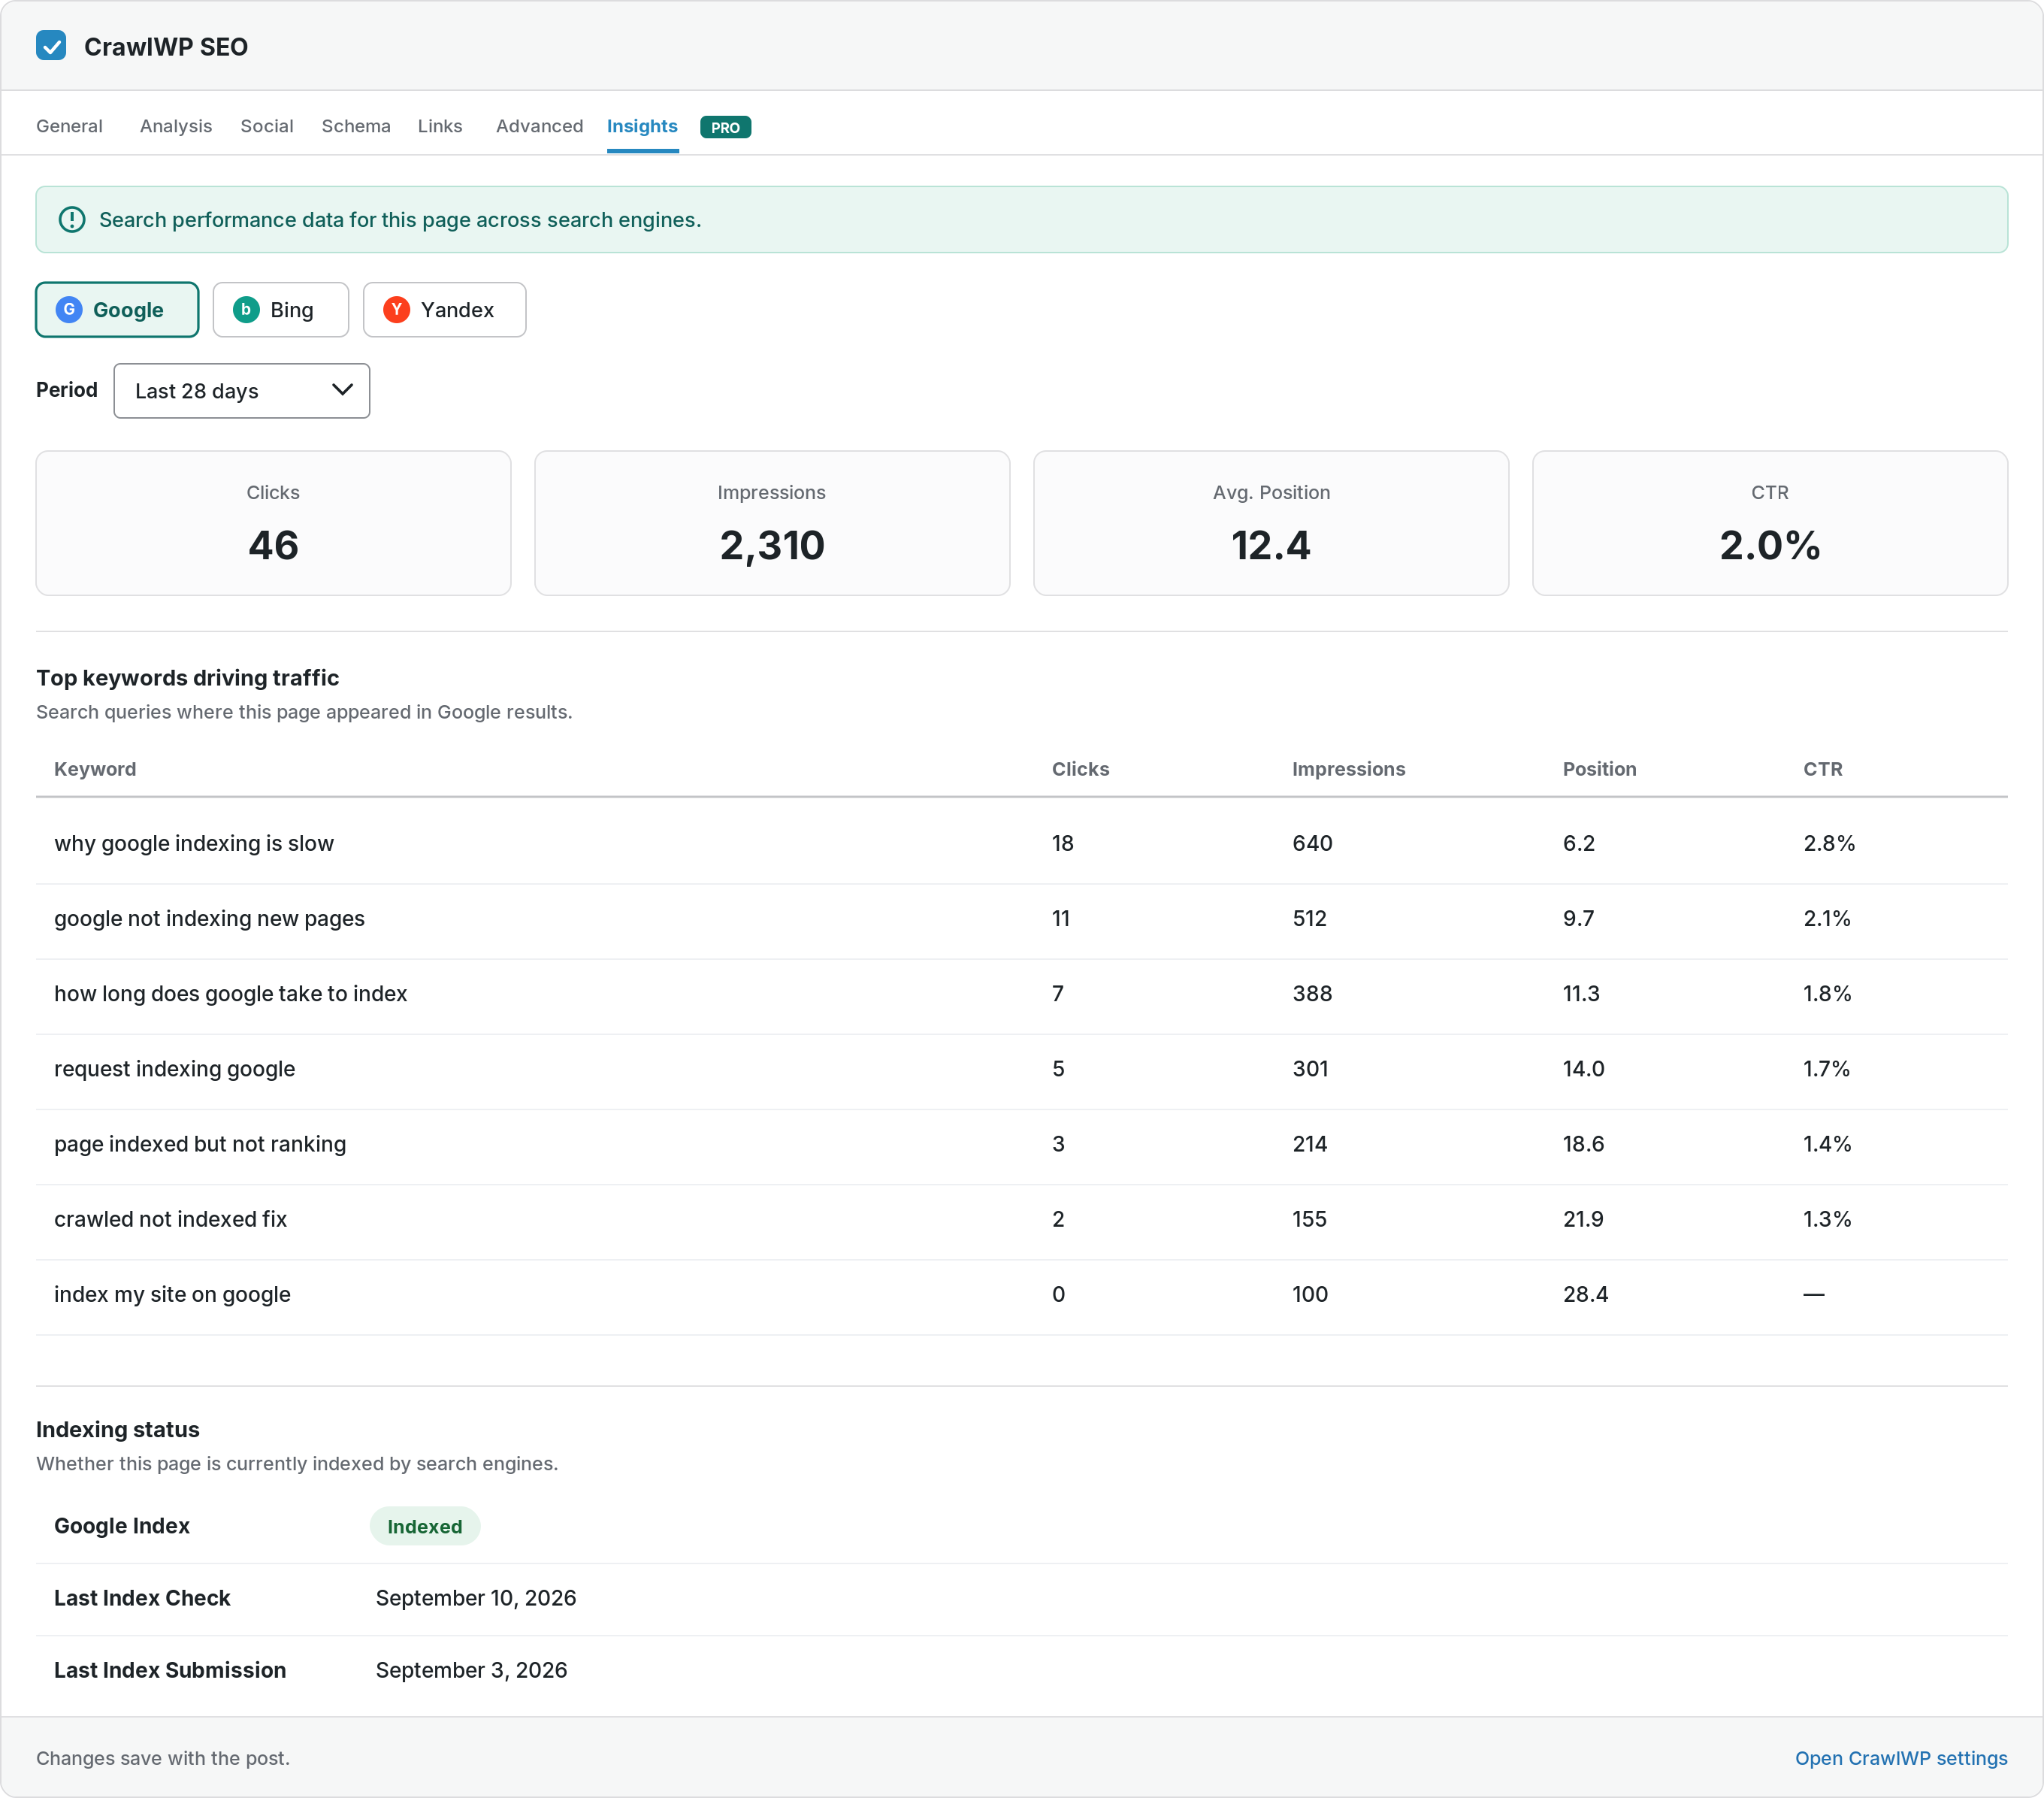Click keyword 'page indexed but not ranking'
Viewport: 2044px width, 1798px height.
click(x=200, y=1143)
